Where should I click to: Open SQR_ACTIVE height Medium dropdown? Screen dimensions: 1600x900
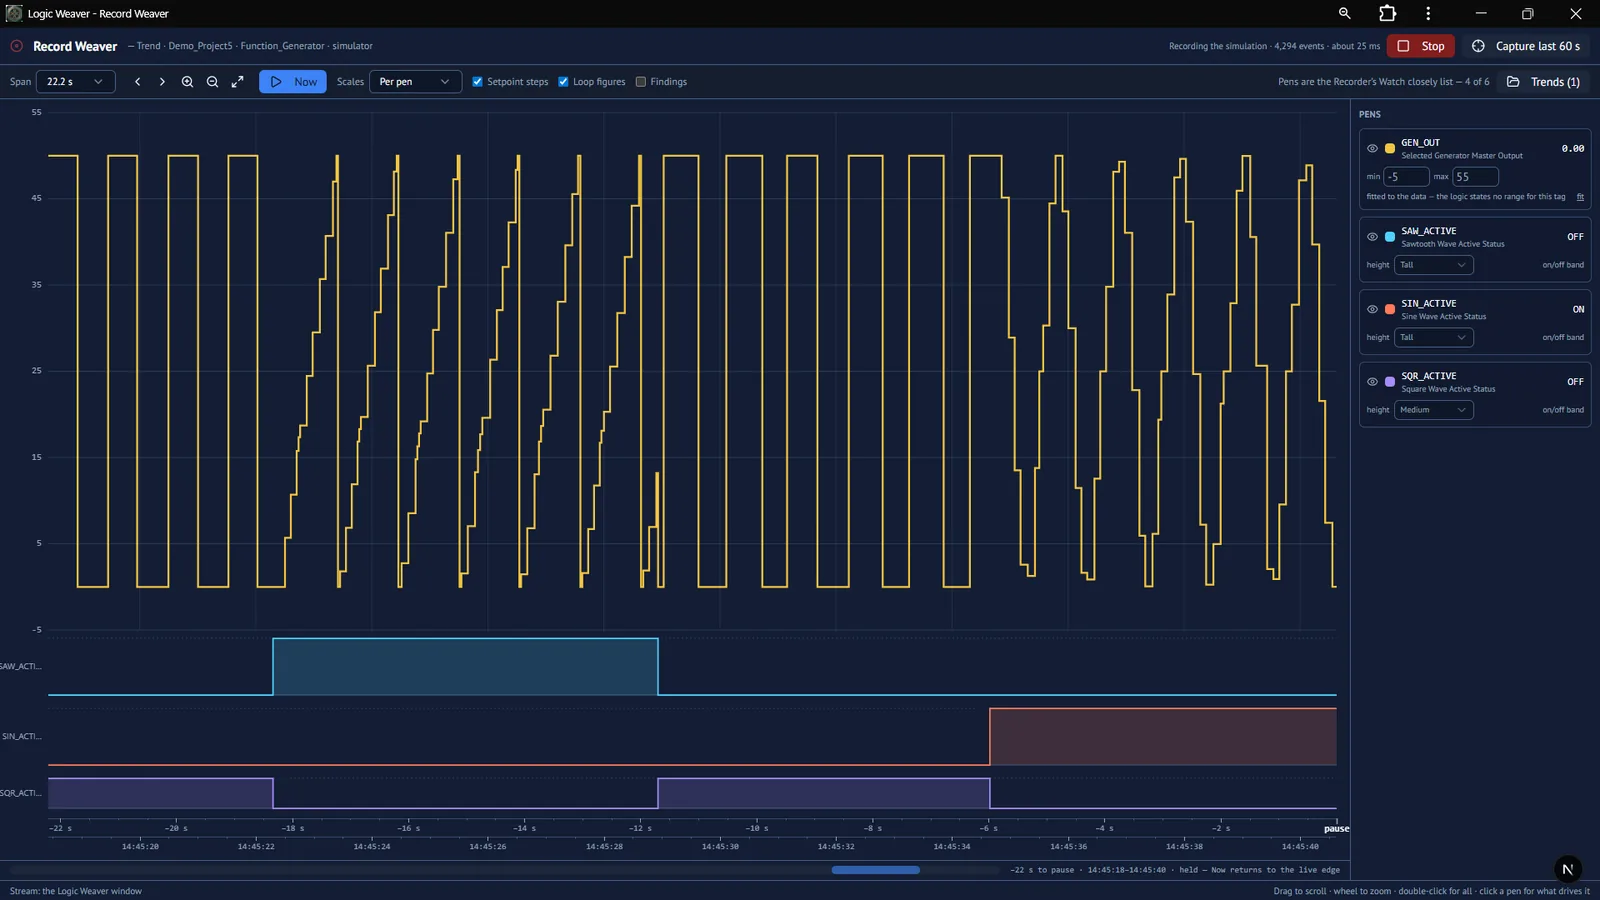point(1433,410)
